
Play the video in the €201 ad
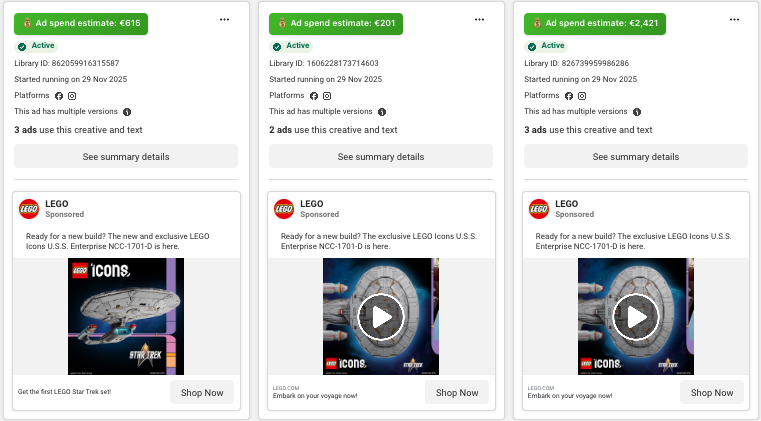[381, 317]
